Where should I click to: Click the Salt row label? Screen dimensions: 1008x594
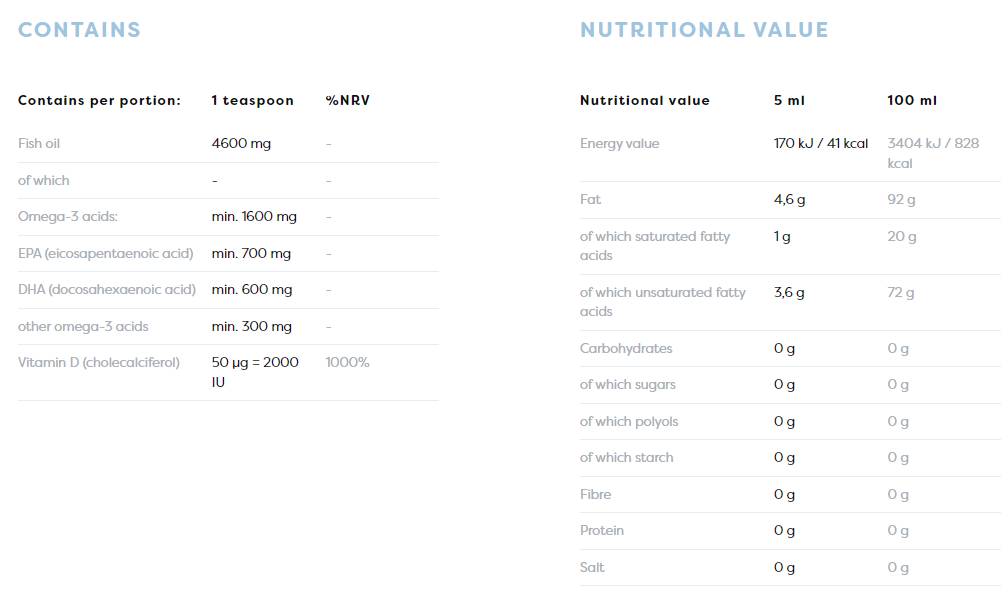[592, 568]
